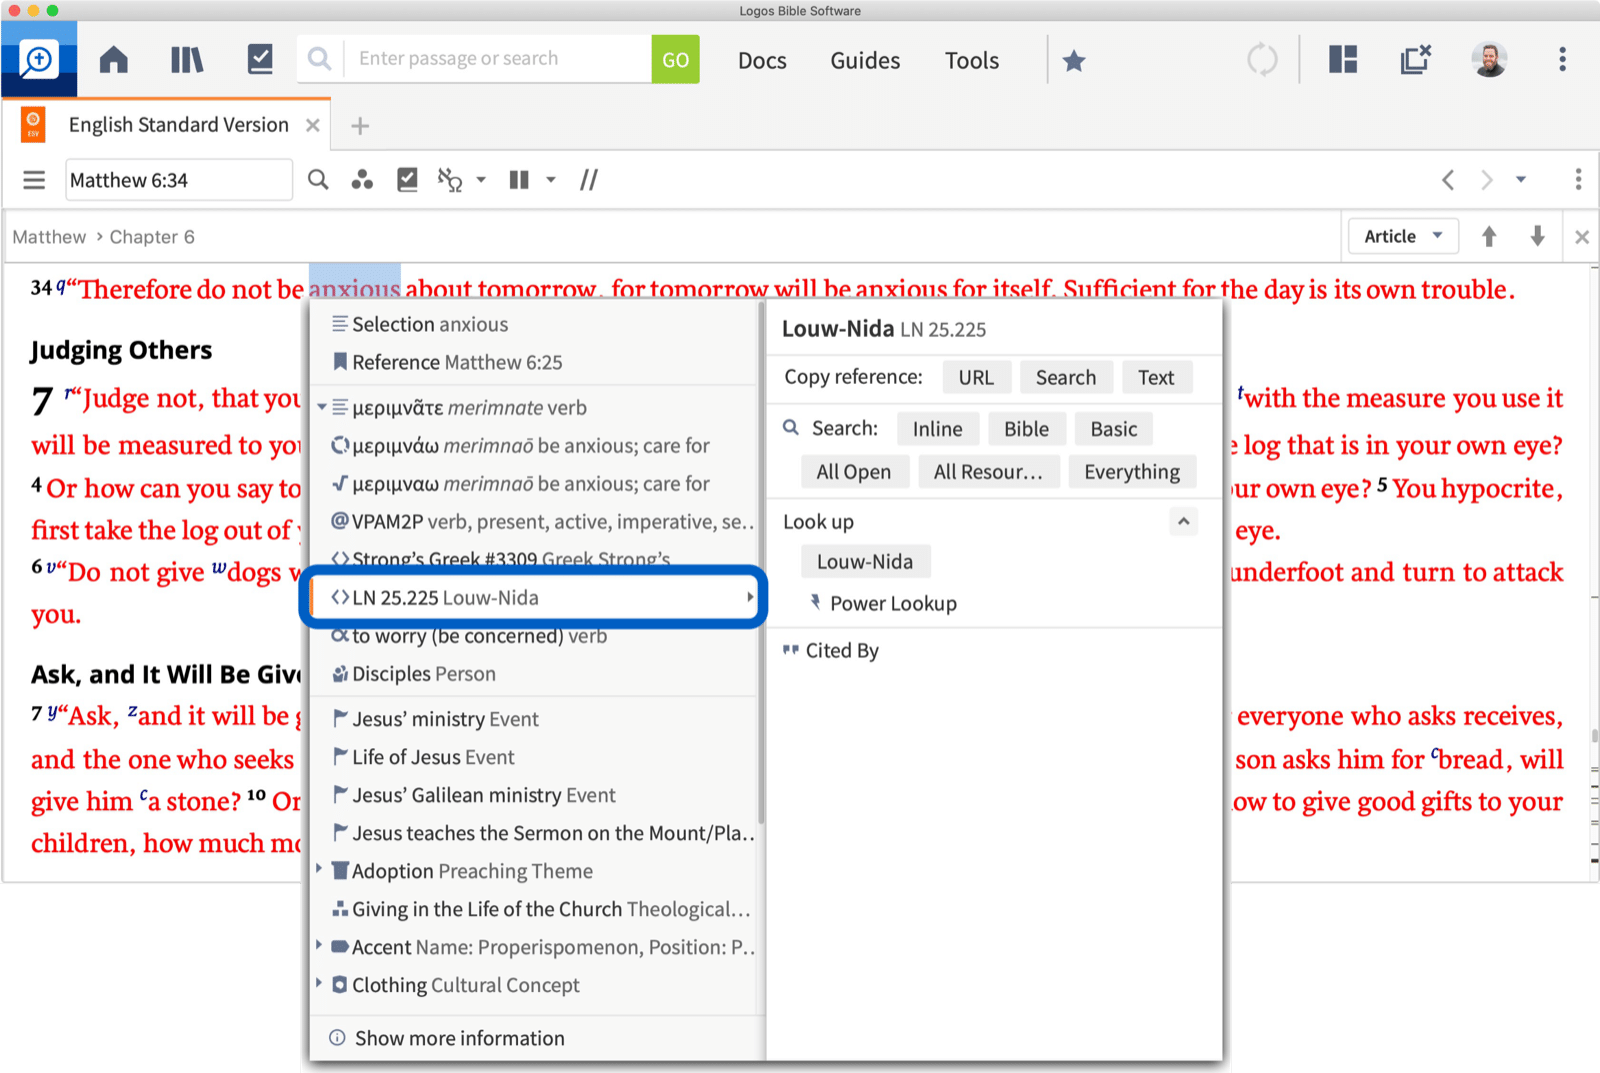The width and height of the screenshot is (1600, 1073).
Task: Click the Inline search button
Action: [938, 429]
